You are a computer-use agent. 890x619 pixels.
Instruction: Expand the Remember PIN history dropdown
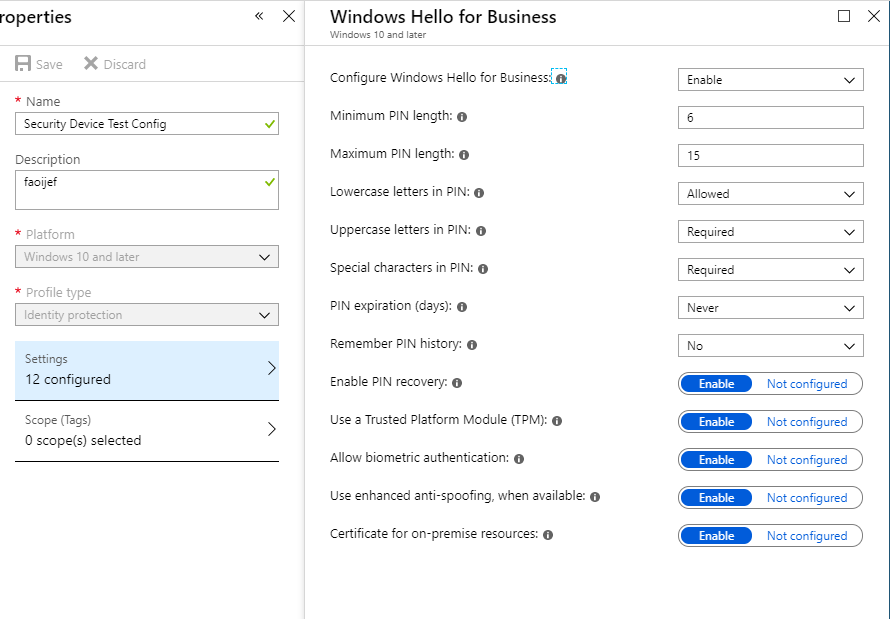click(x=770, y=346)
